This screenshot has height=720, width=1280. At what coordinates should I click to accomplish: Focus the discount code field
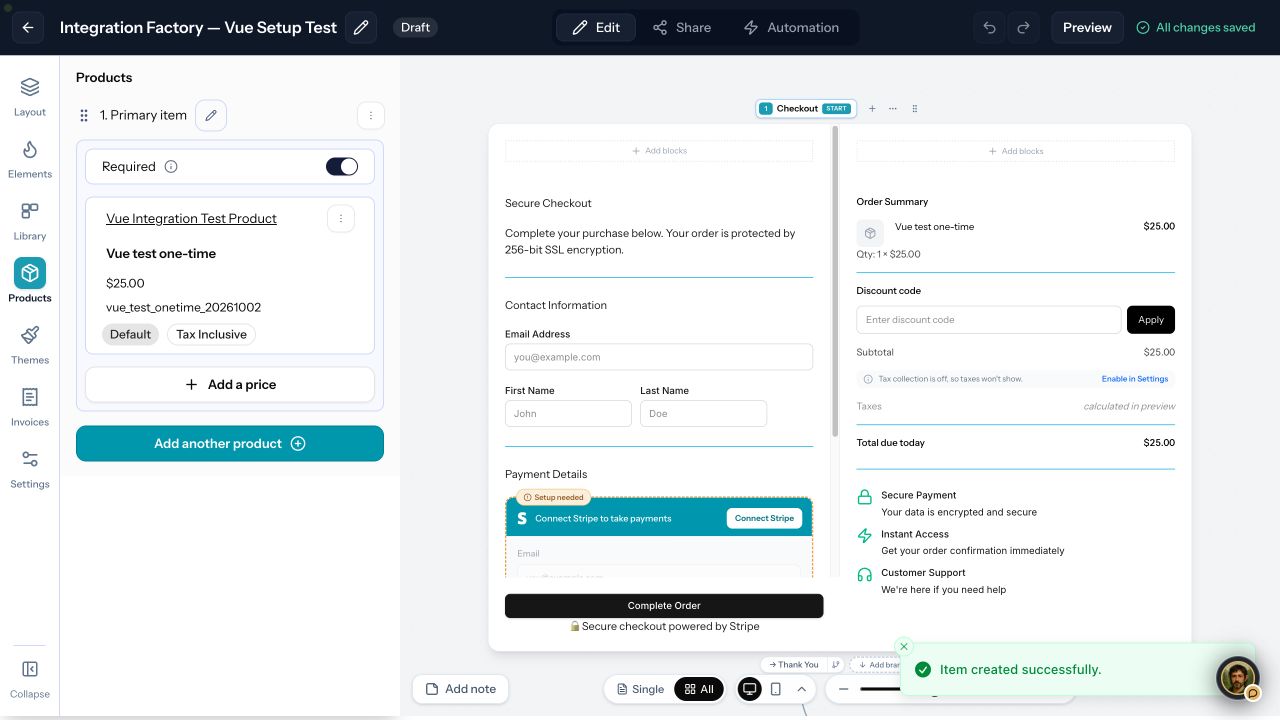[x=989, y=320]
